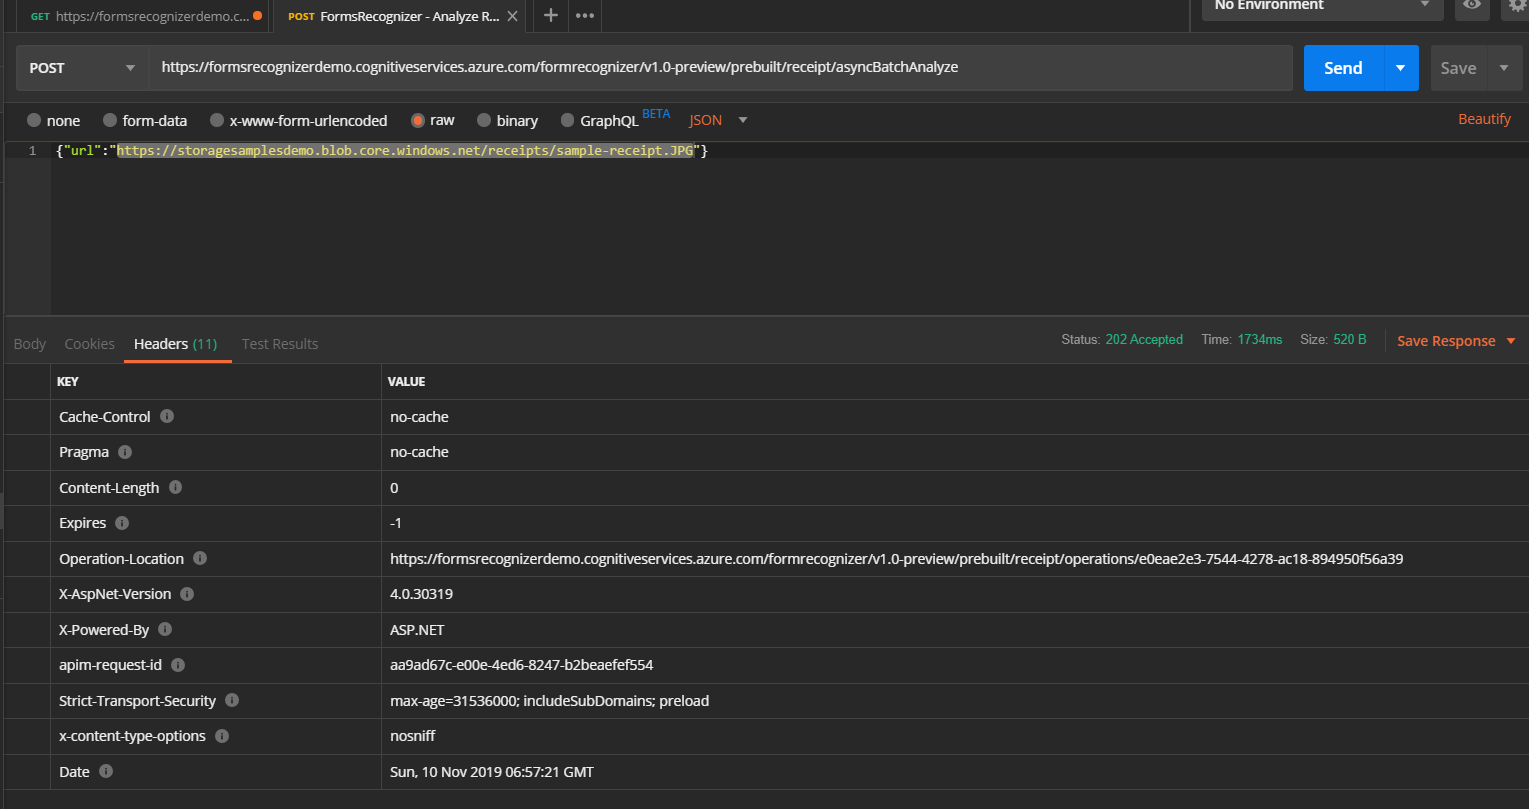Viewport: 1529px width, 809px height.
Task: Close the FormsRecognizer POST tab
Action: click(x=512, y=16)
